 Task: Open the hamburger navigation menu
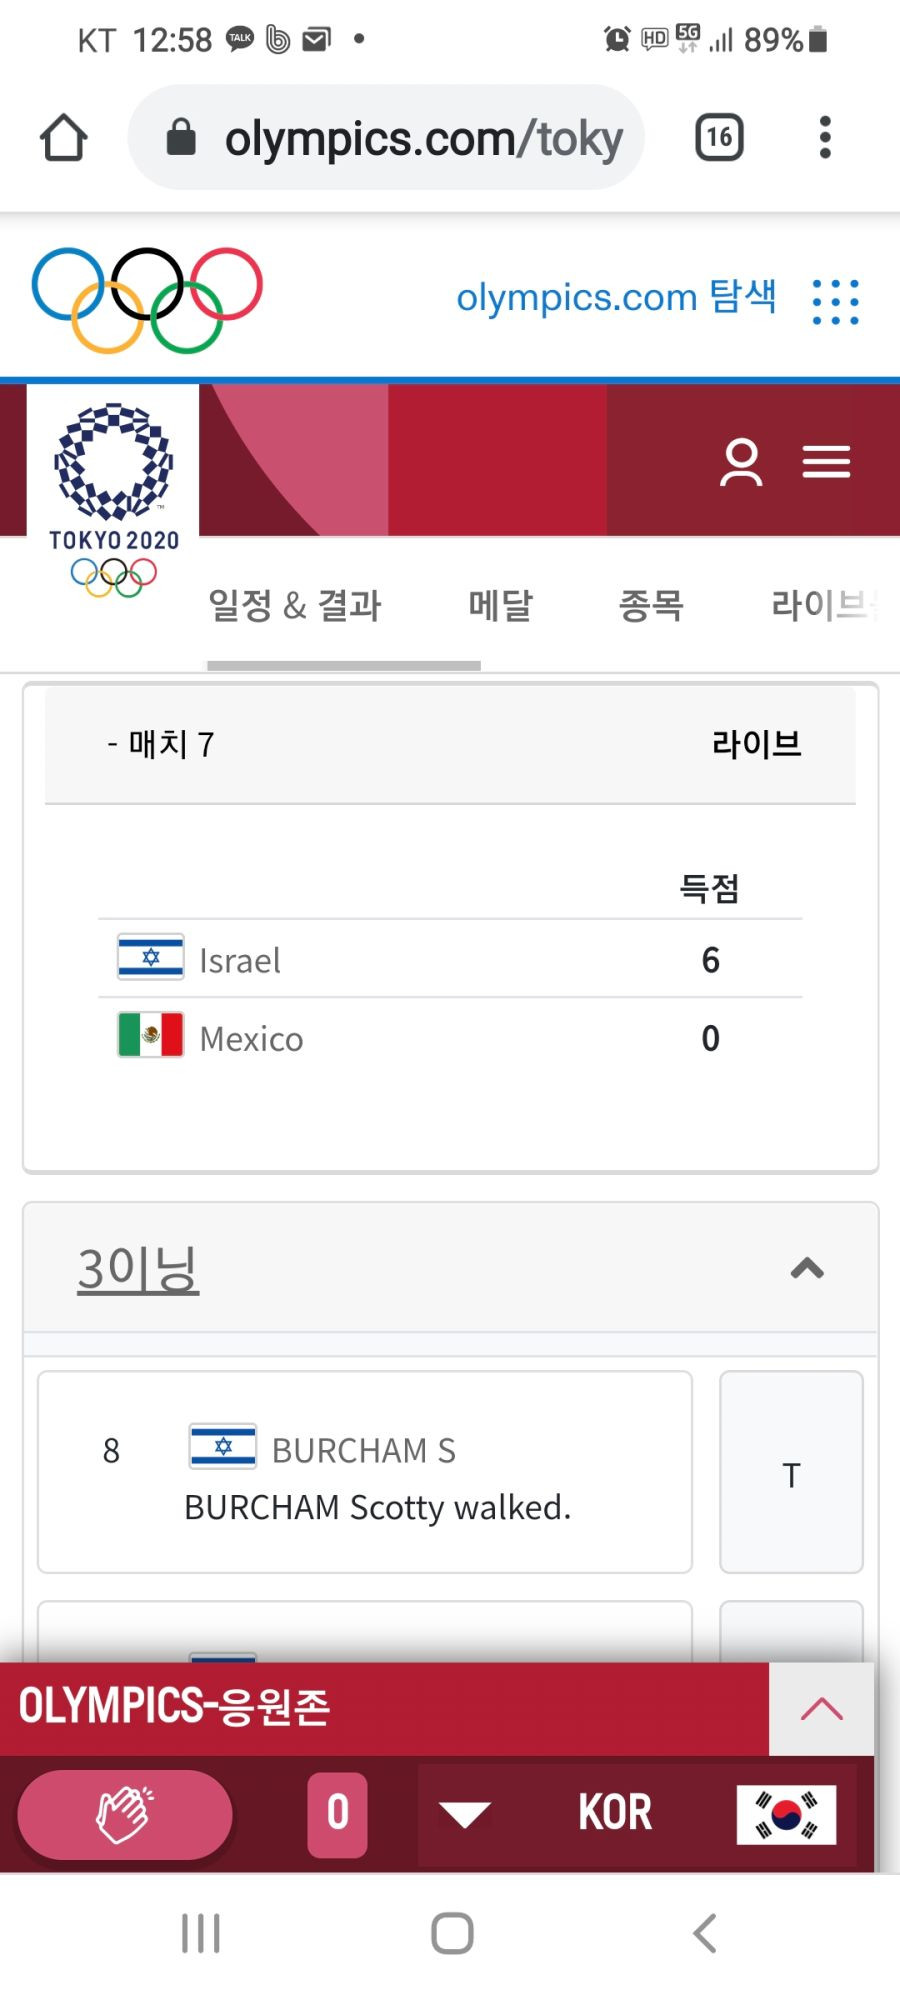click(x=826, y=462)
